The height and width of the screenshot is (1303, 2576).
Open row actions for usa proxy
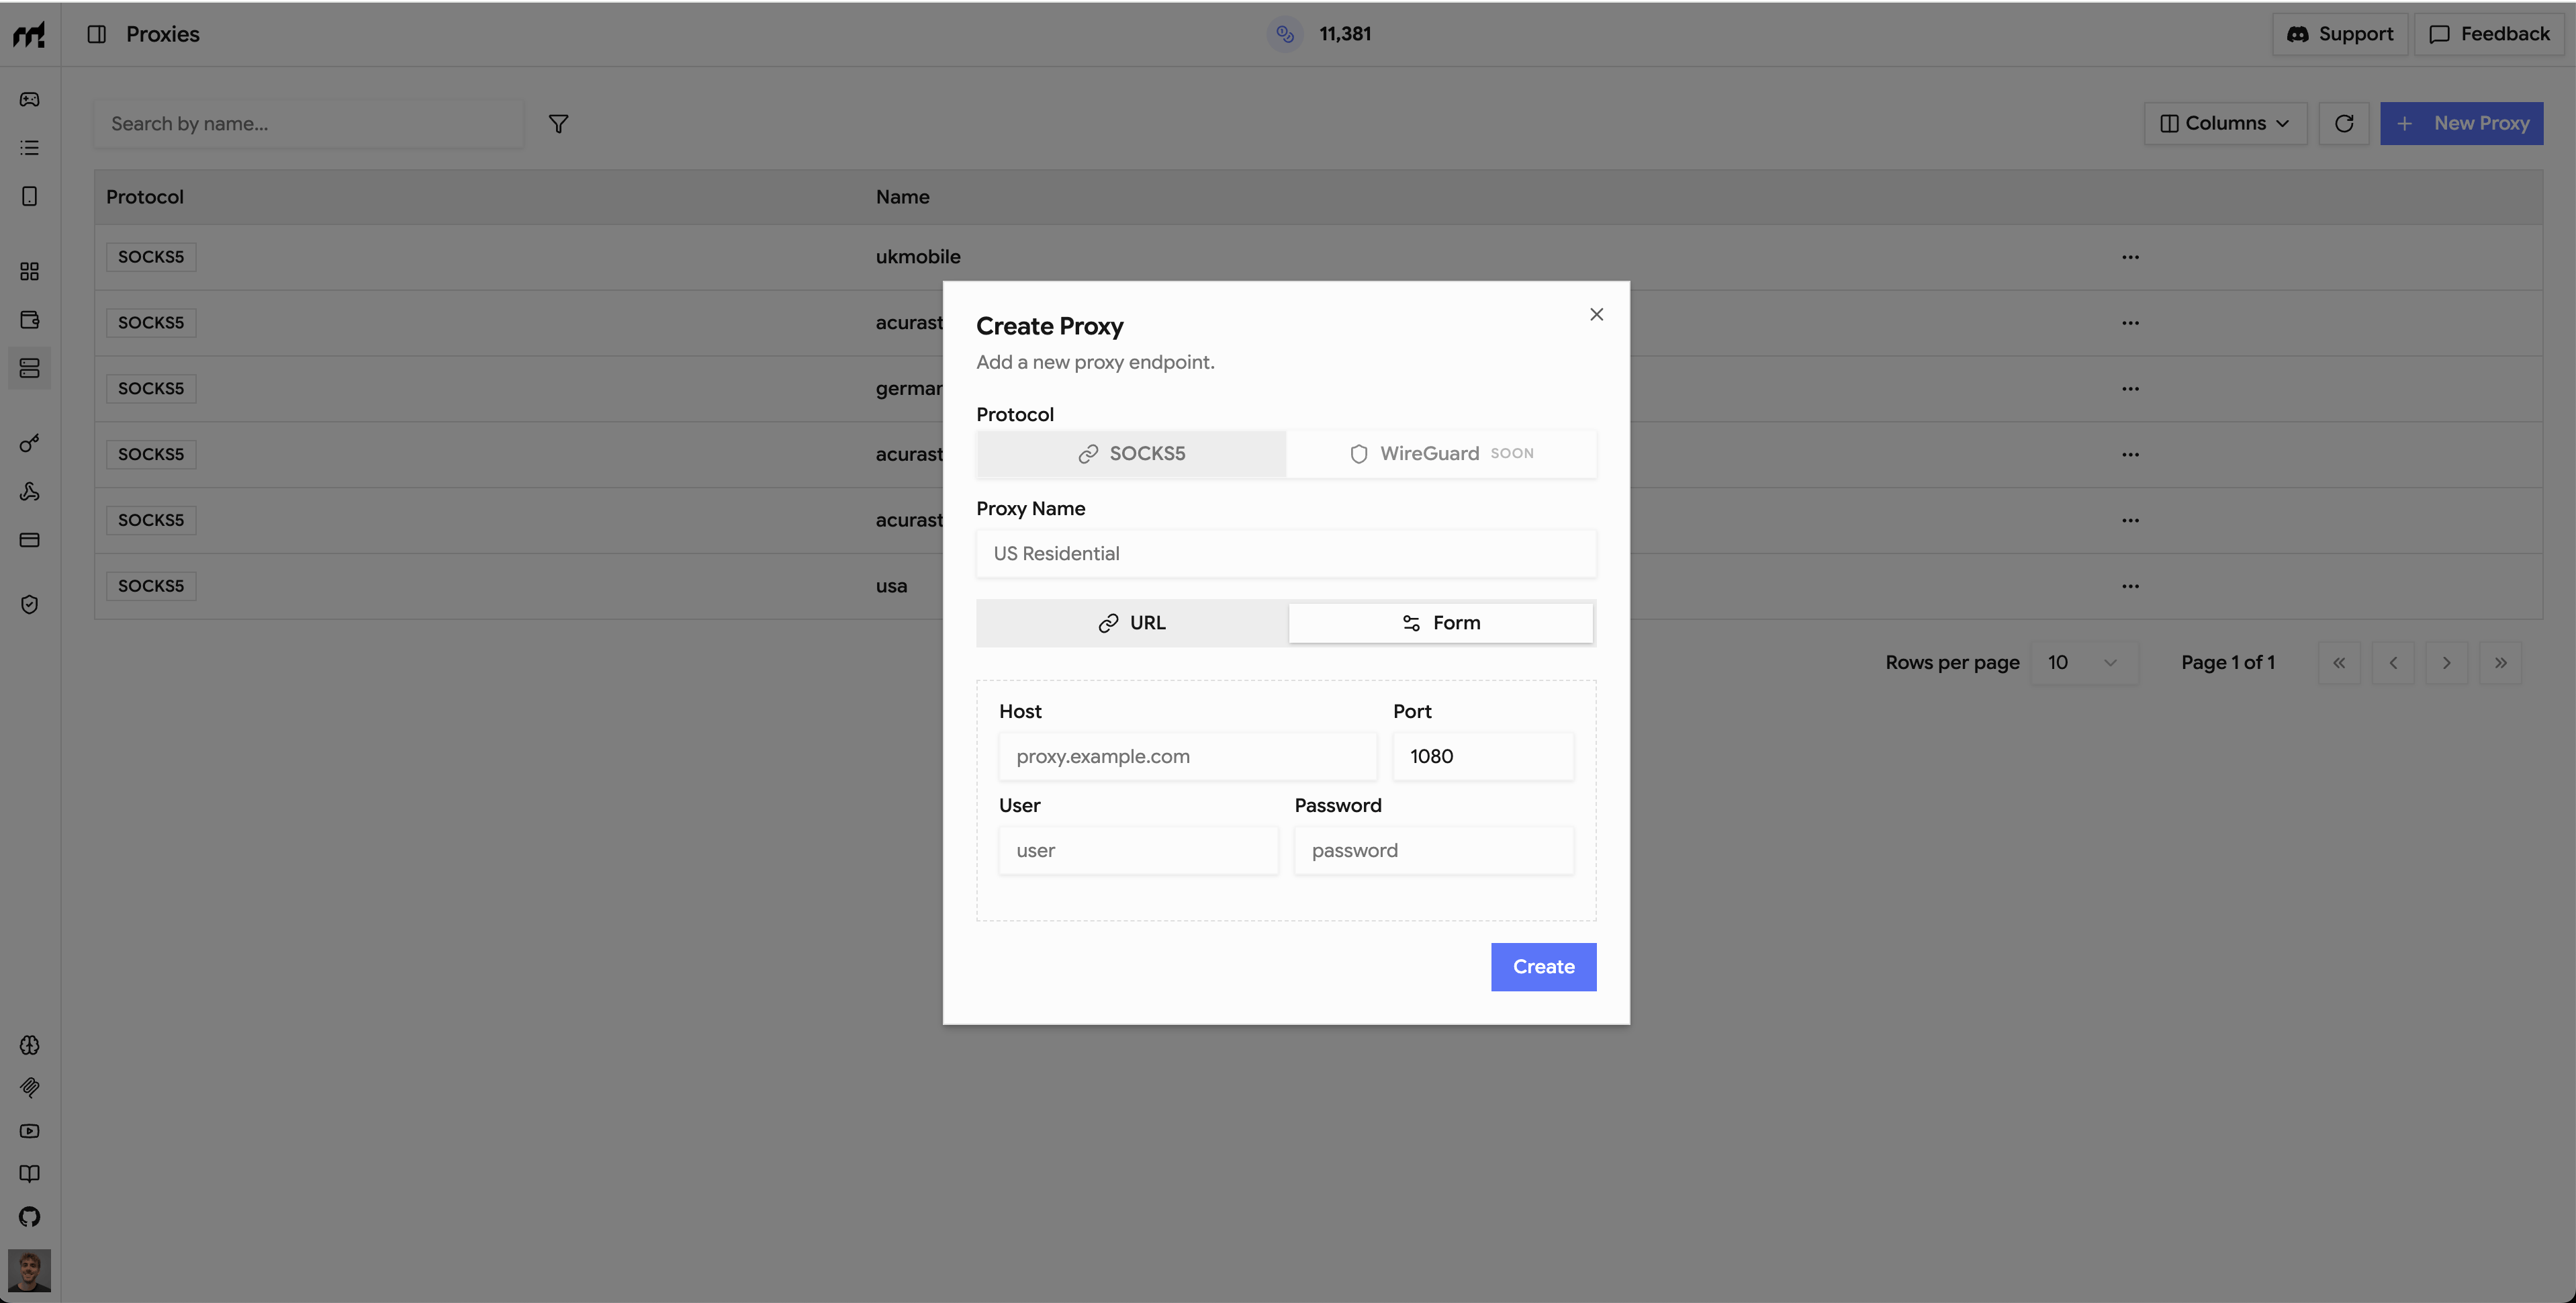click(x=2130, y=586)
